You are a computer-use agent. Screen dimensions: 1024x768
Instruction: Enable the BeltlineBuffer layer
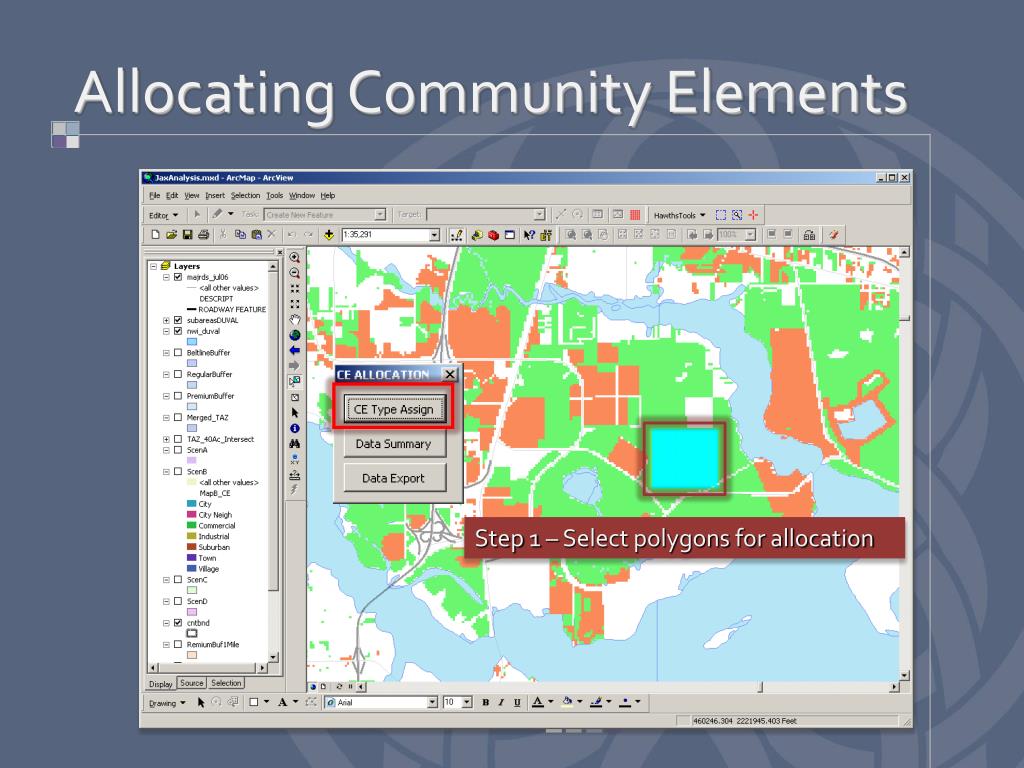pyautogui.click(x=178, y=353)
